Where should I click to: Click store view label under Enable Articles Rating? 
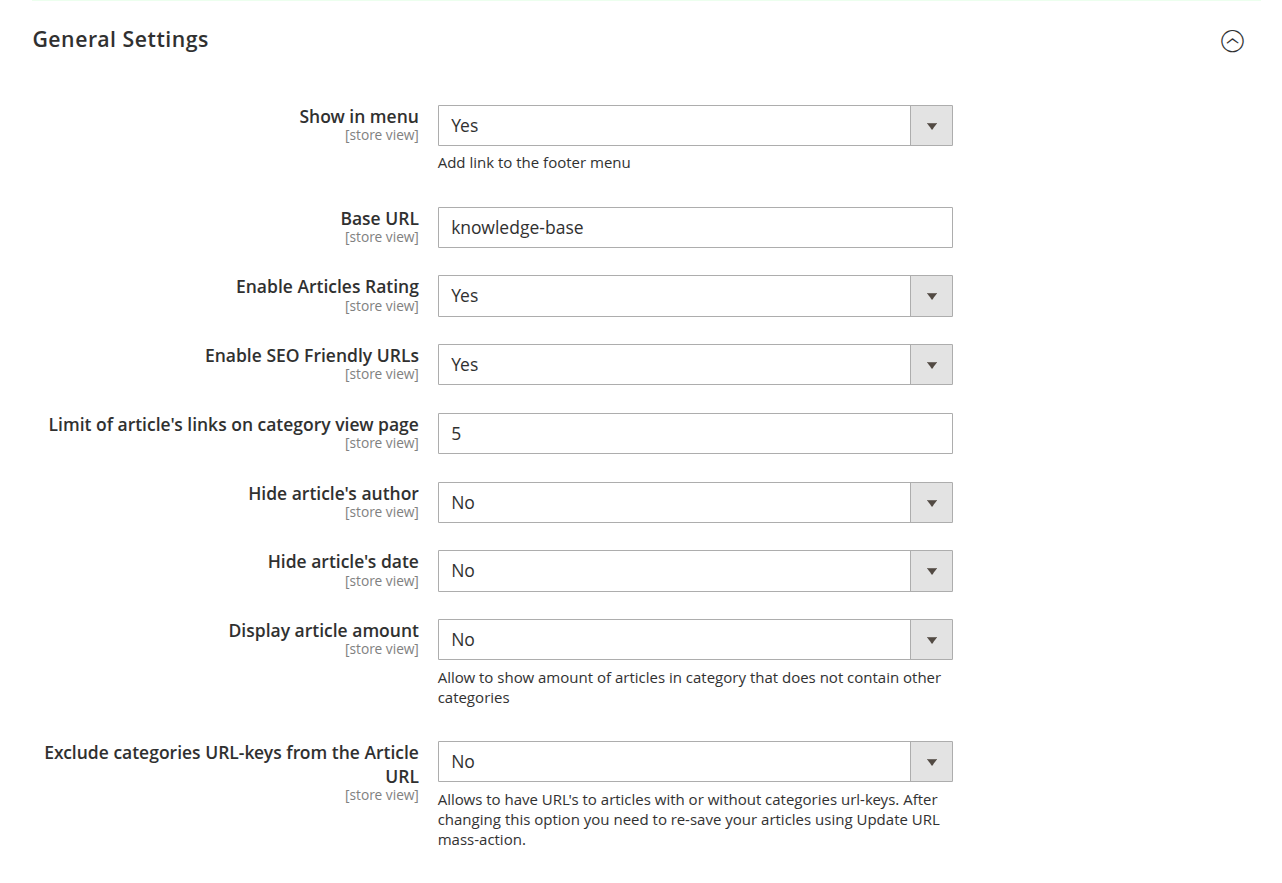382,305
